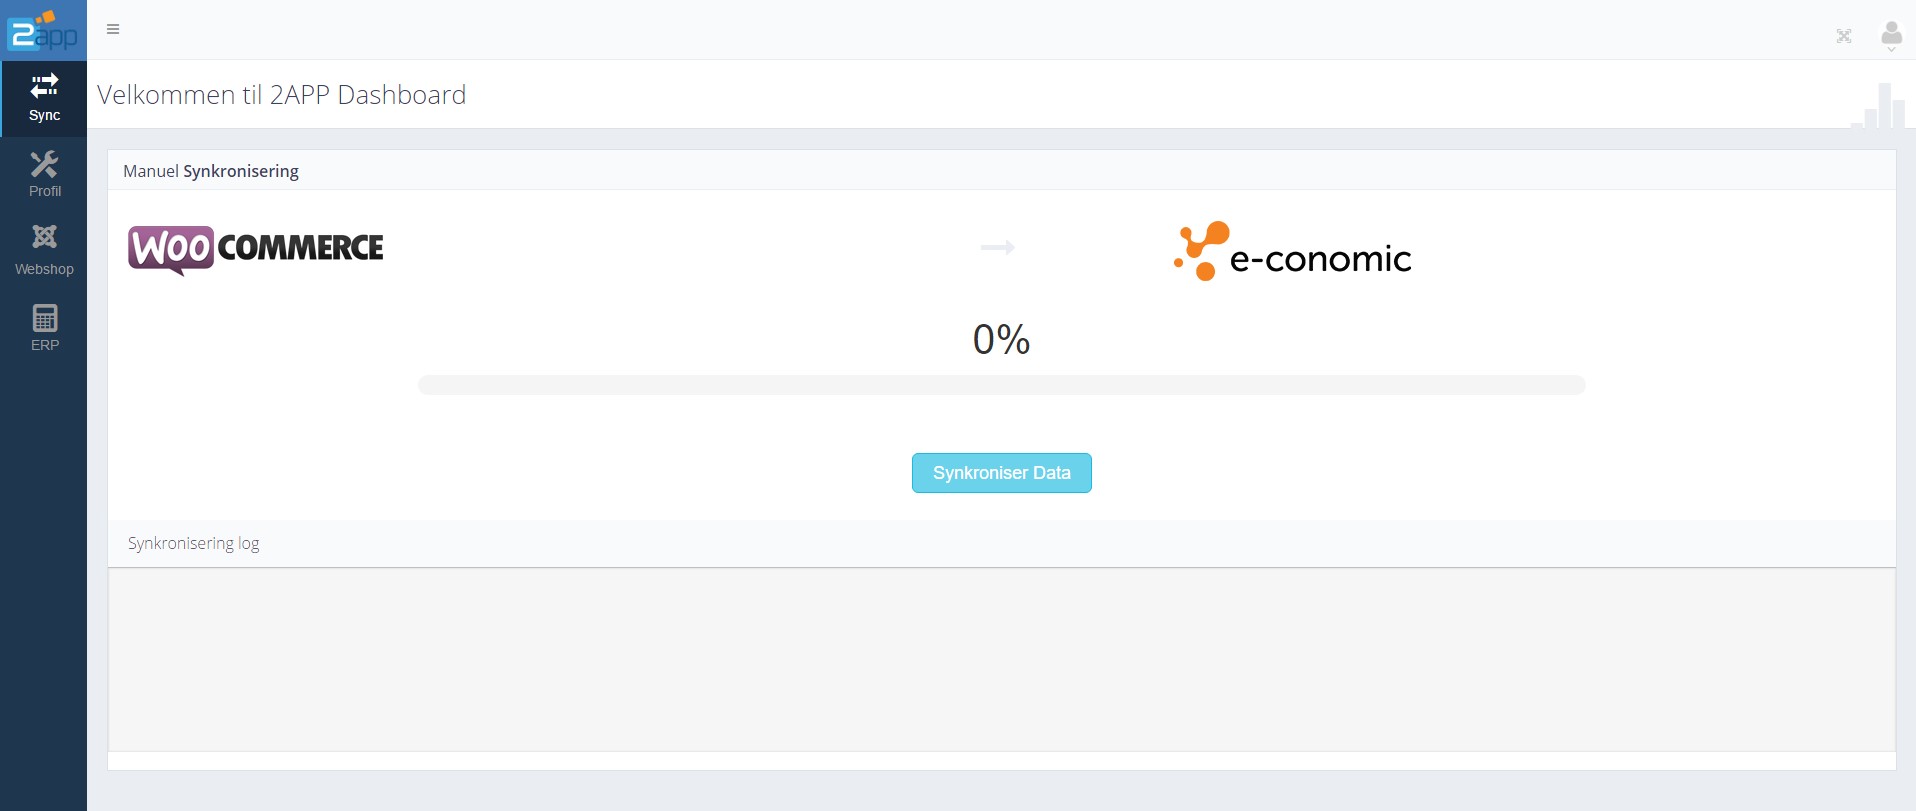Screen dimensions: 1916x811
Task: Click the arrow between the two logos
Action: 997,247
